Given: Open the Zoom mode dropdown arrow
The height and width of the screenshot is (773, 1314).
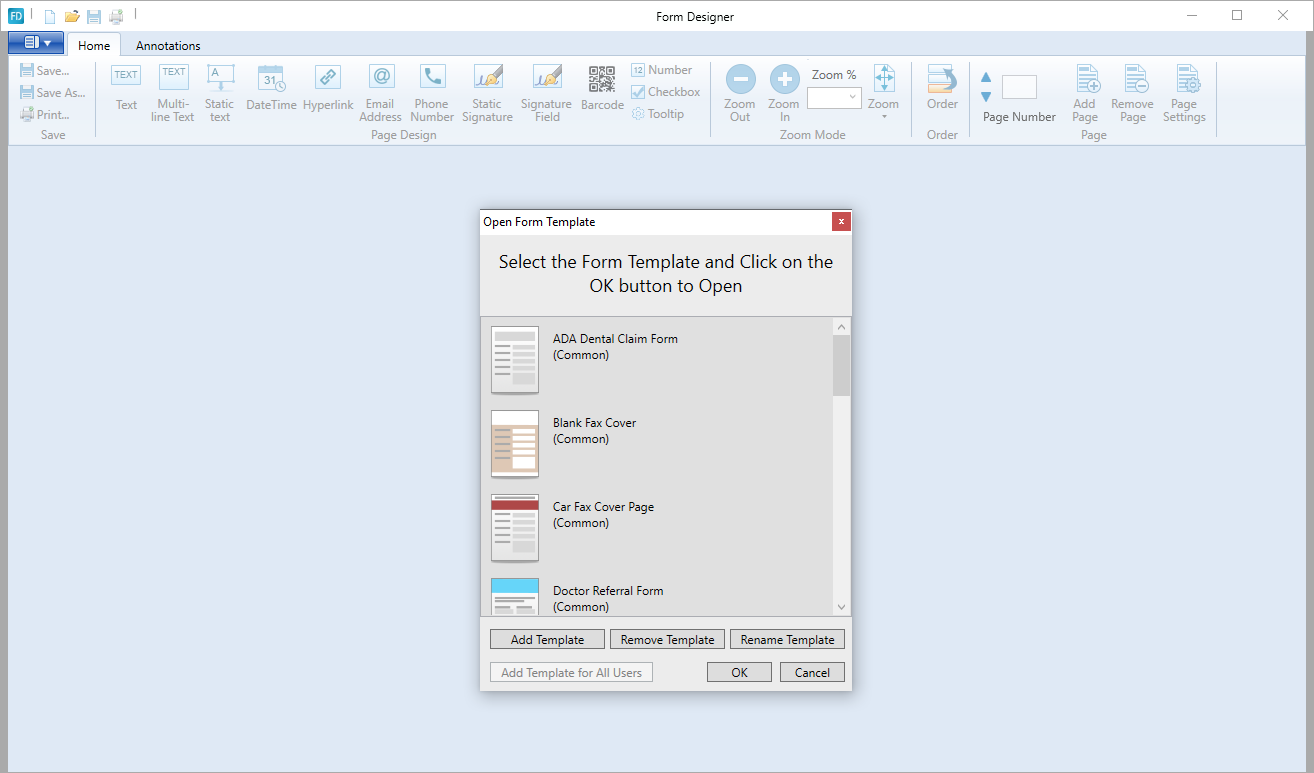Looking at the screenshot, I should pos(883,117).
